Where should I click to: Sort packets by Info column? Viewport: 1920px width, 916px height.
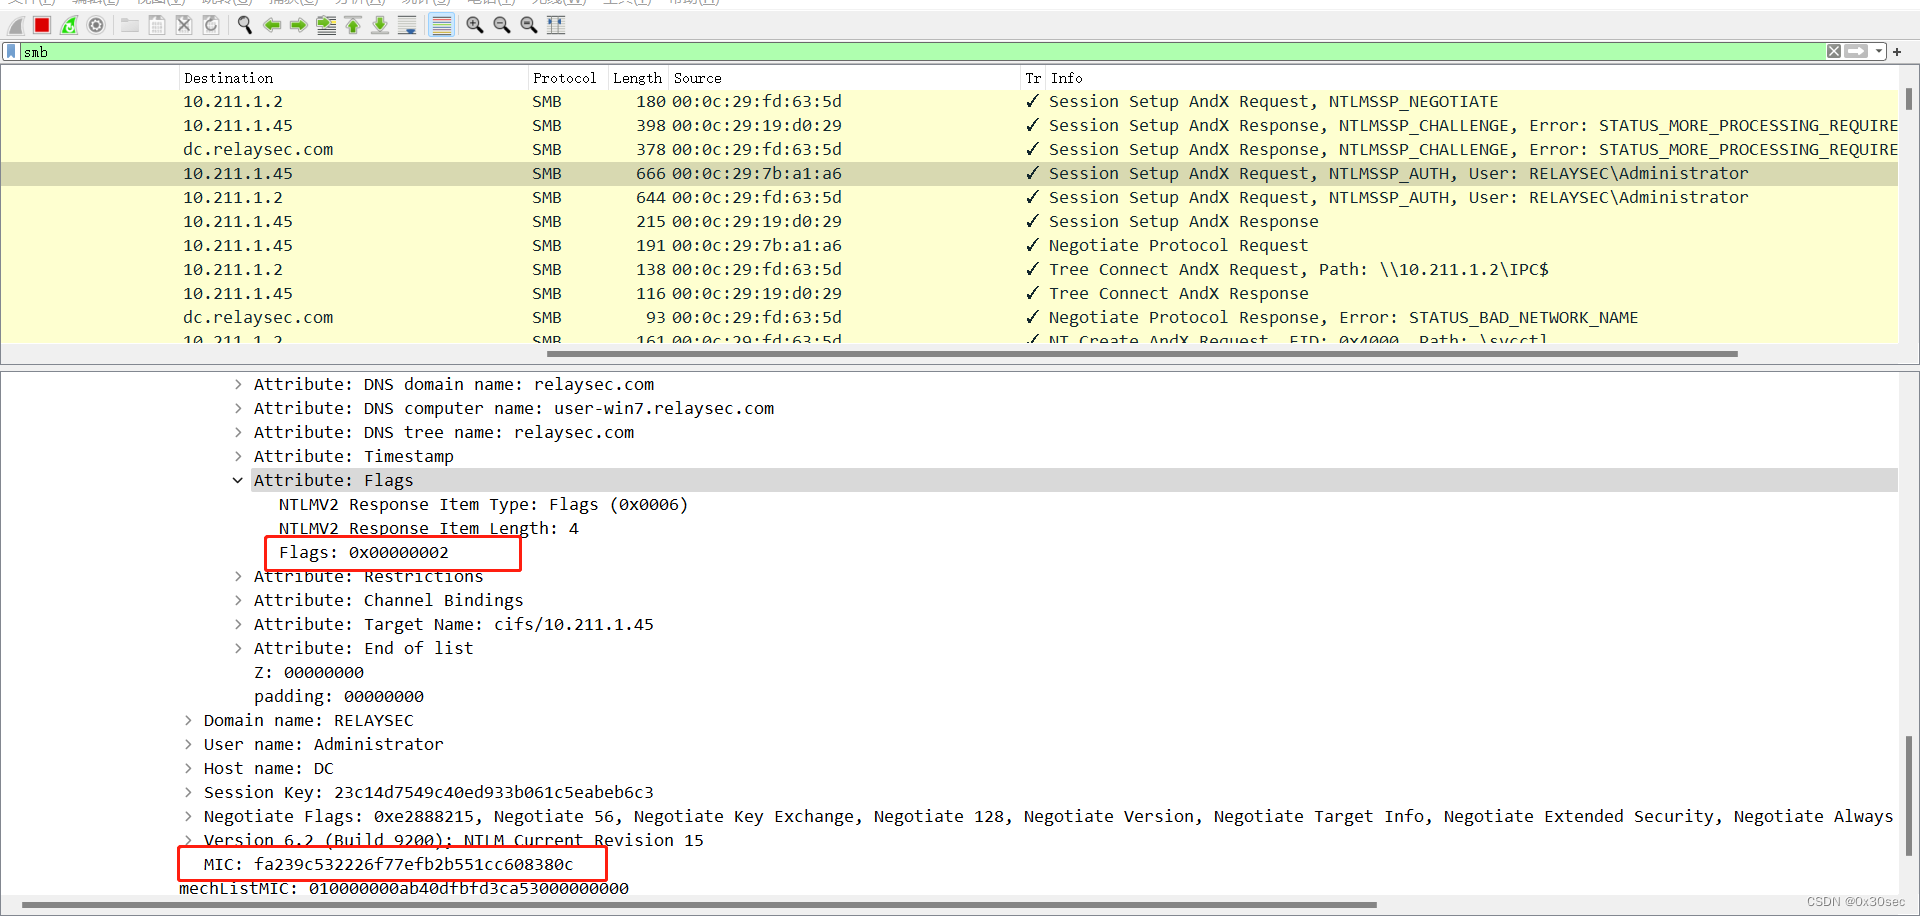[1470, 78]
